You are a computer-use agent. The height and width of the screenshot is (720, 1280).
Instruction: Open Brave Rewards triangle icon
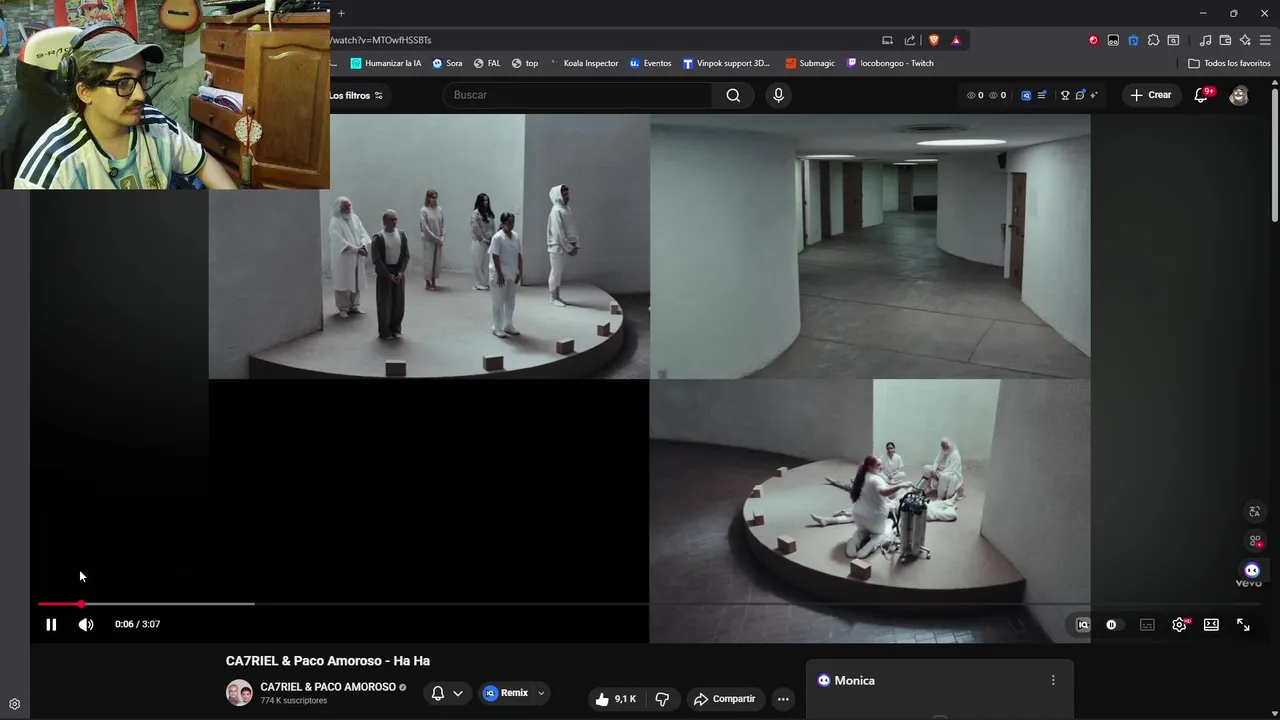(x=956, y=40)
